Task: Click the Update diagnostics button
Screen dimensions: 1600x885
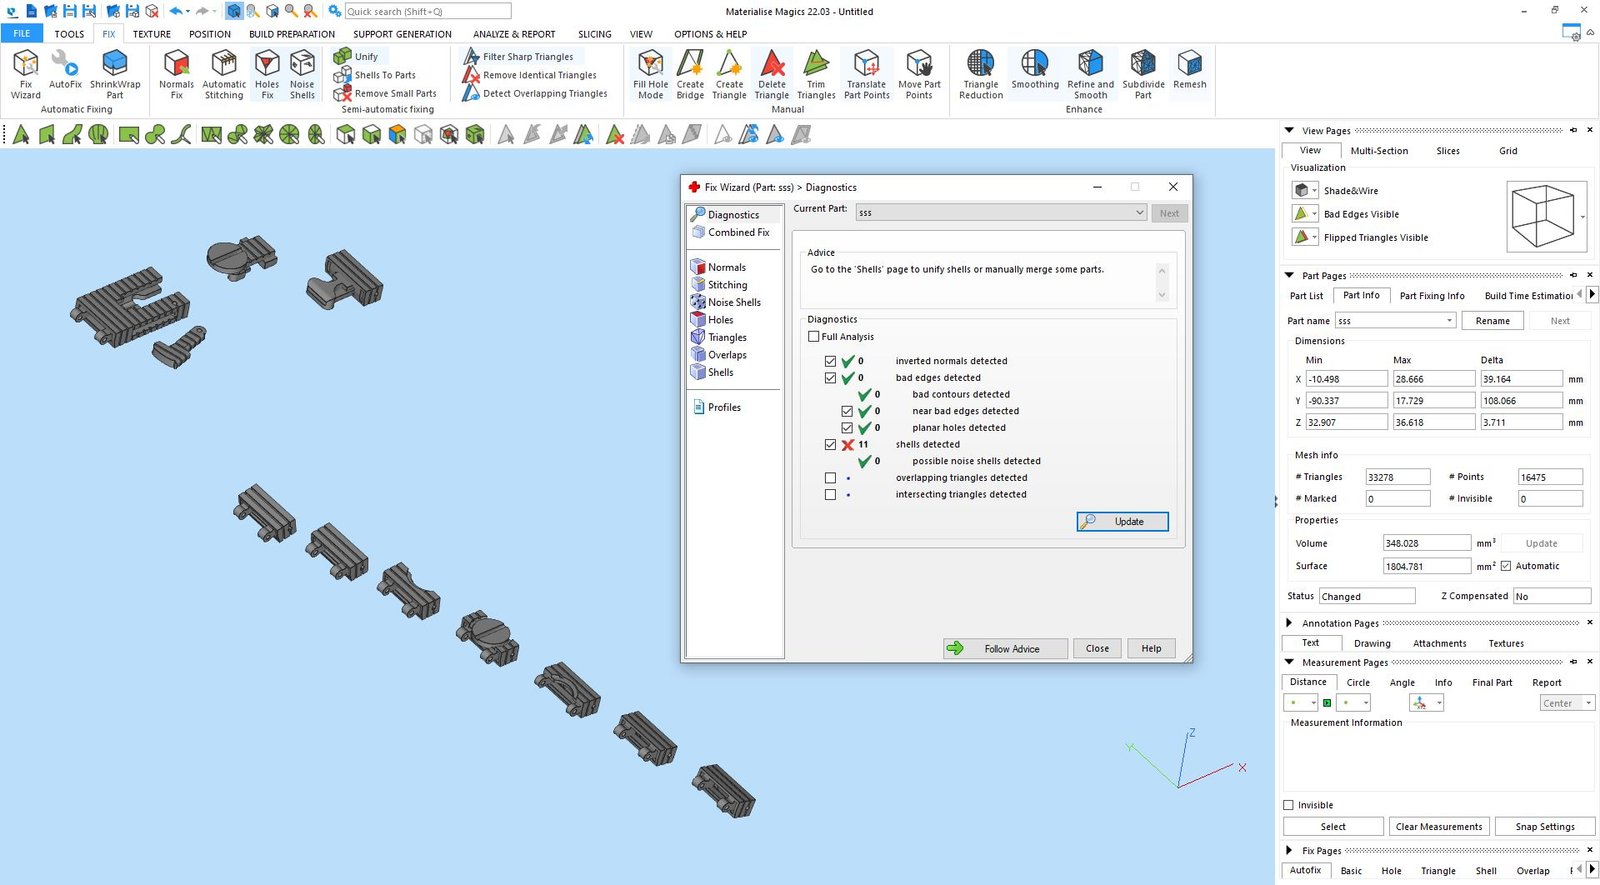Action: click(x=1122, y=522)
